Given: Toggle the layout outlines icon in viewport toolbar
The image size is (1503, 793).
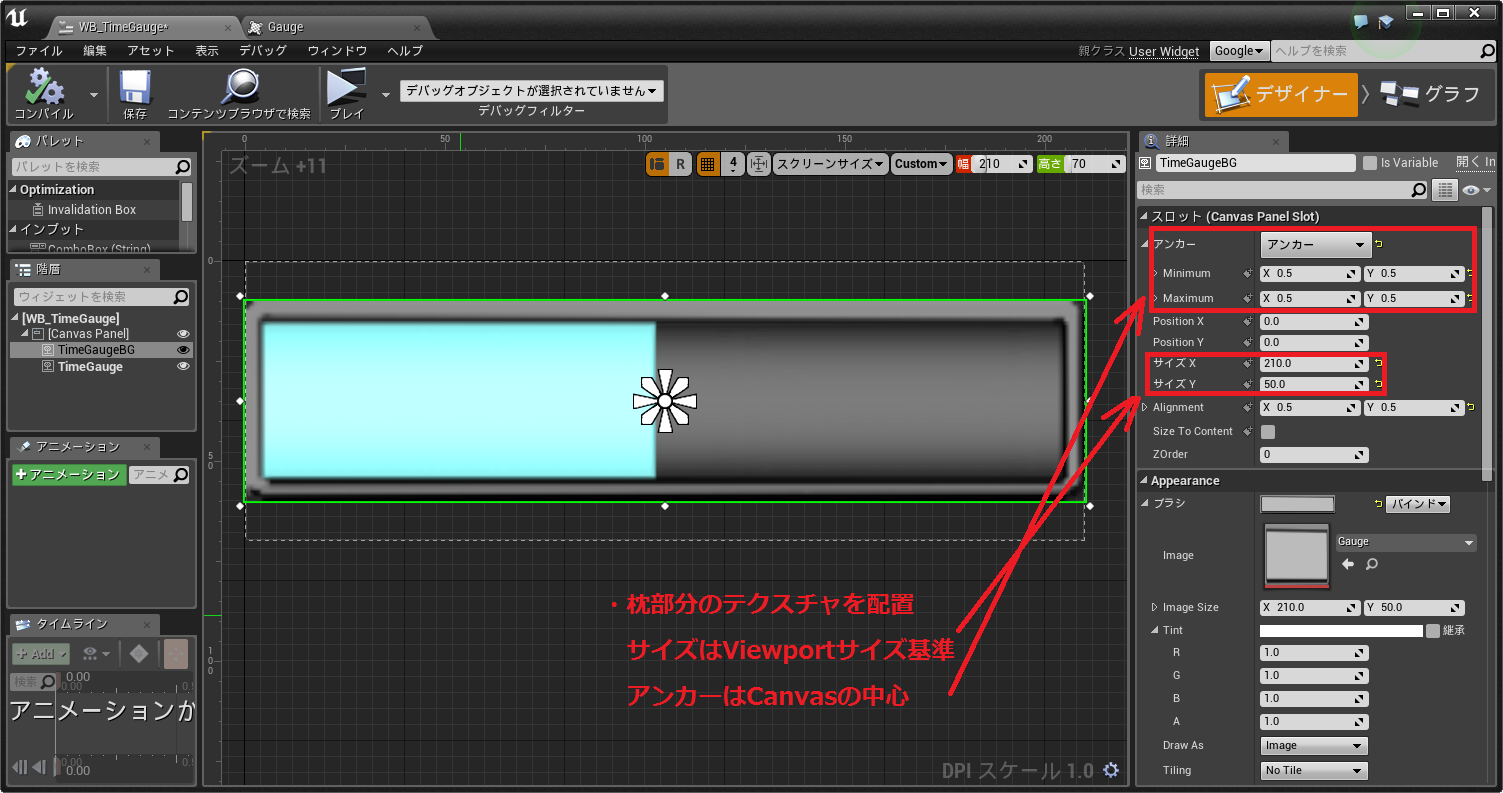Looking at the screenshot, I should click(657, 164).
